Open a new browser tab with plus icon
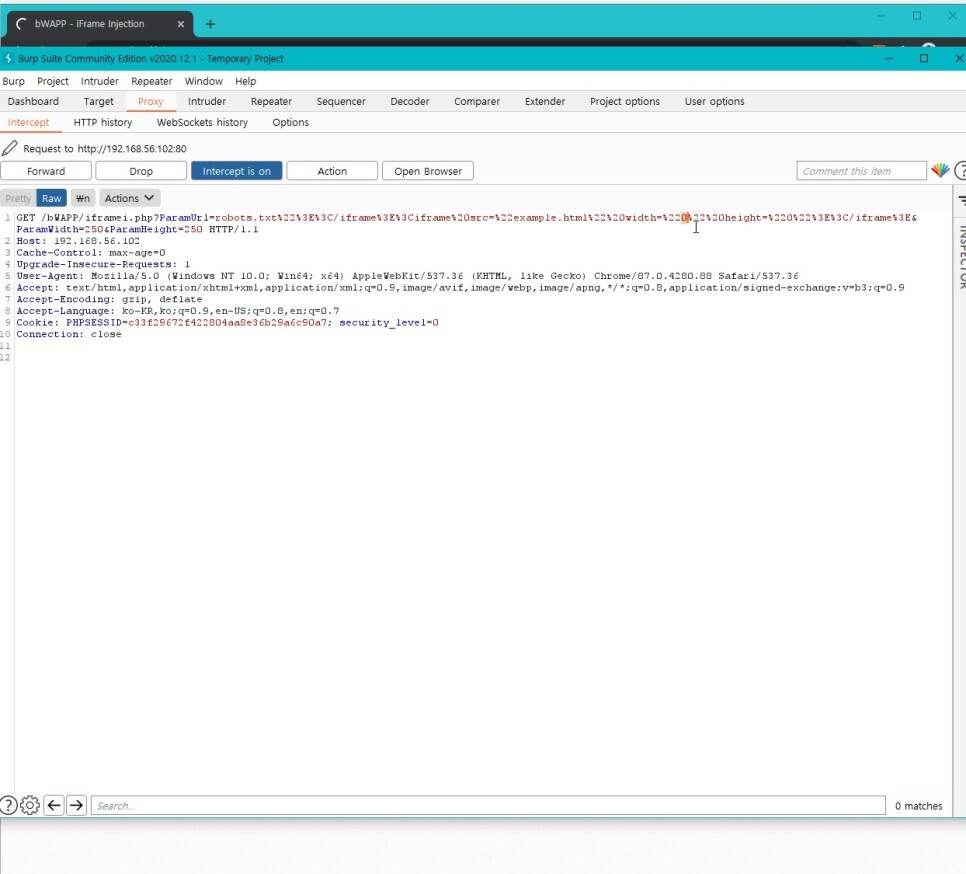 click(x=210, y=24)
